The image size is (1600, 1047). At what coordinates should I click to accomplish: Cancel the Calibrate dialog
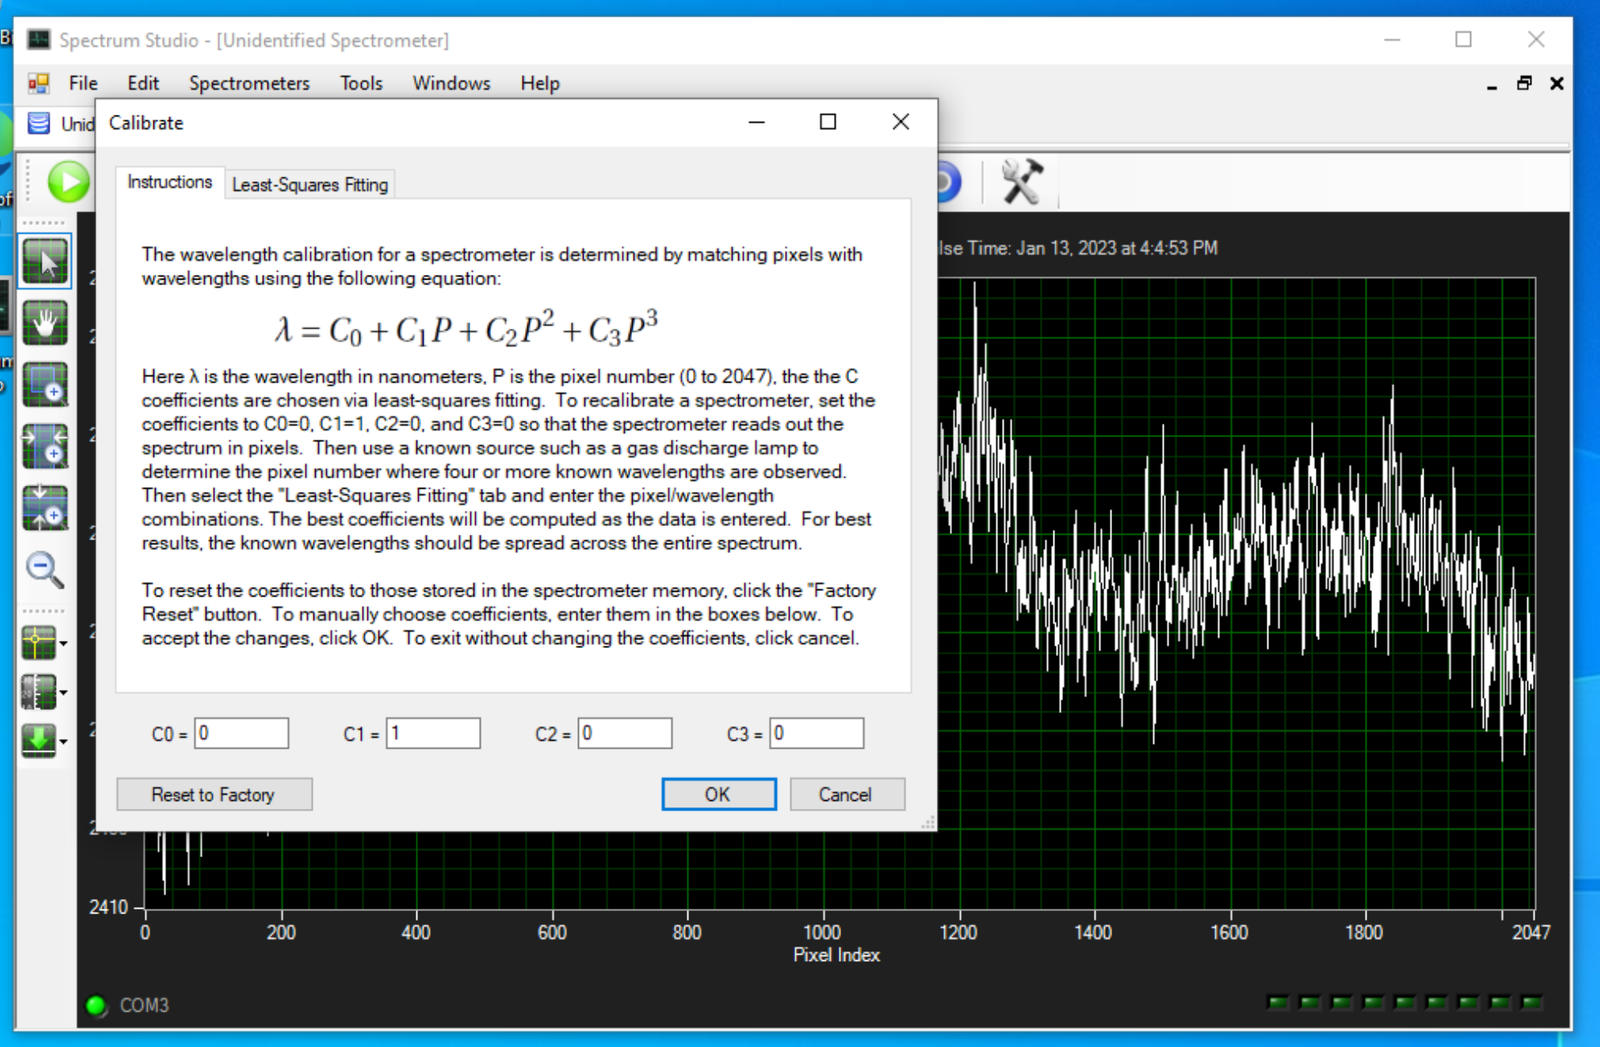846,795
